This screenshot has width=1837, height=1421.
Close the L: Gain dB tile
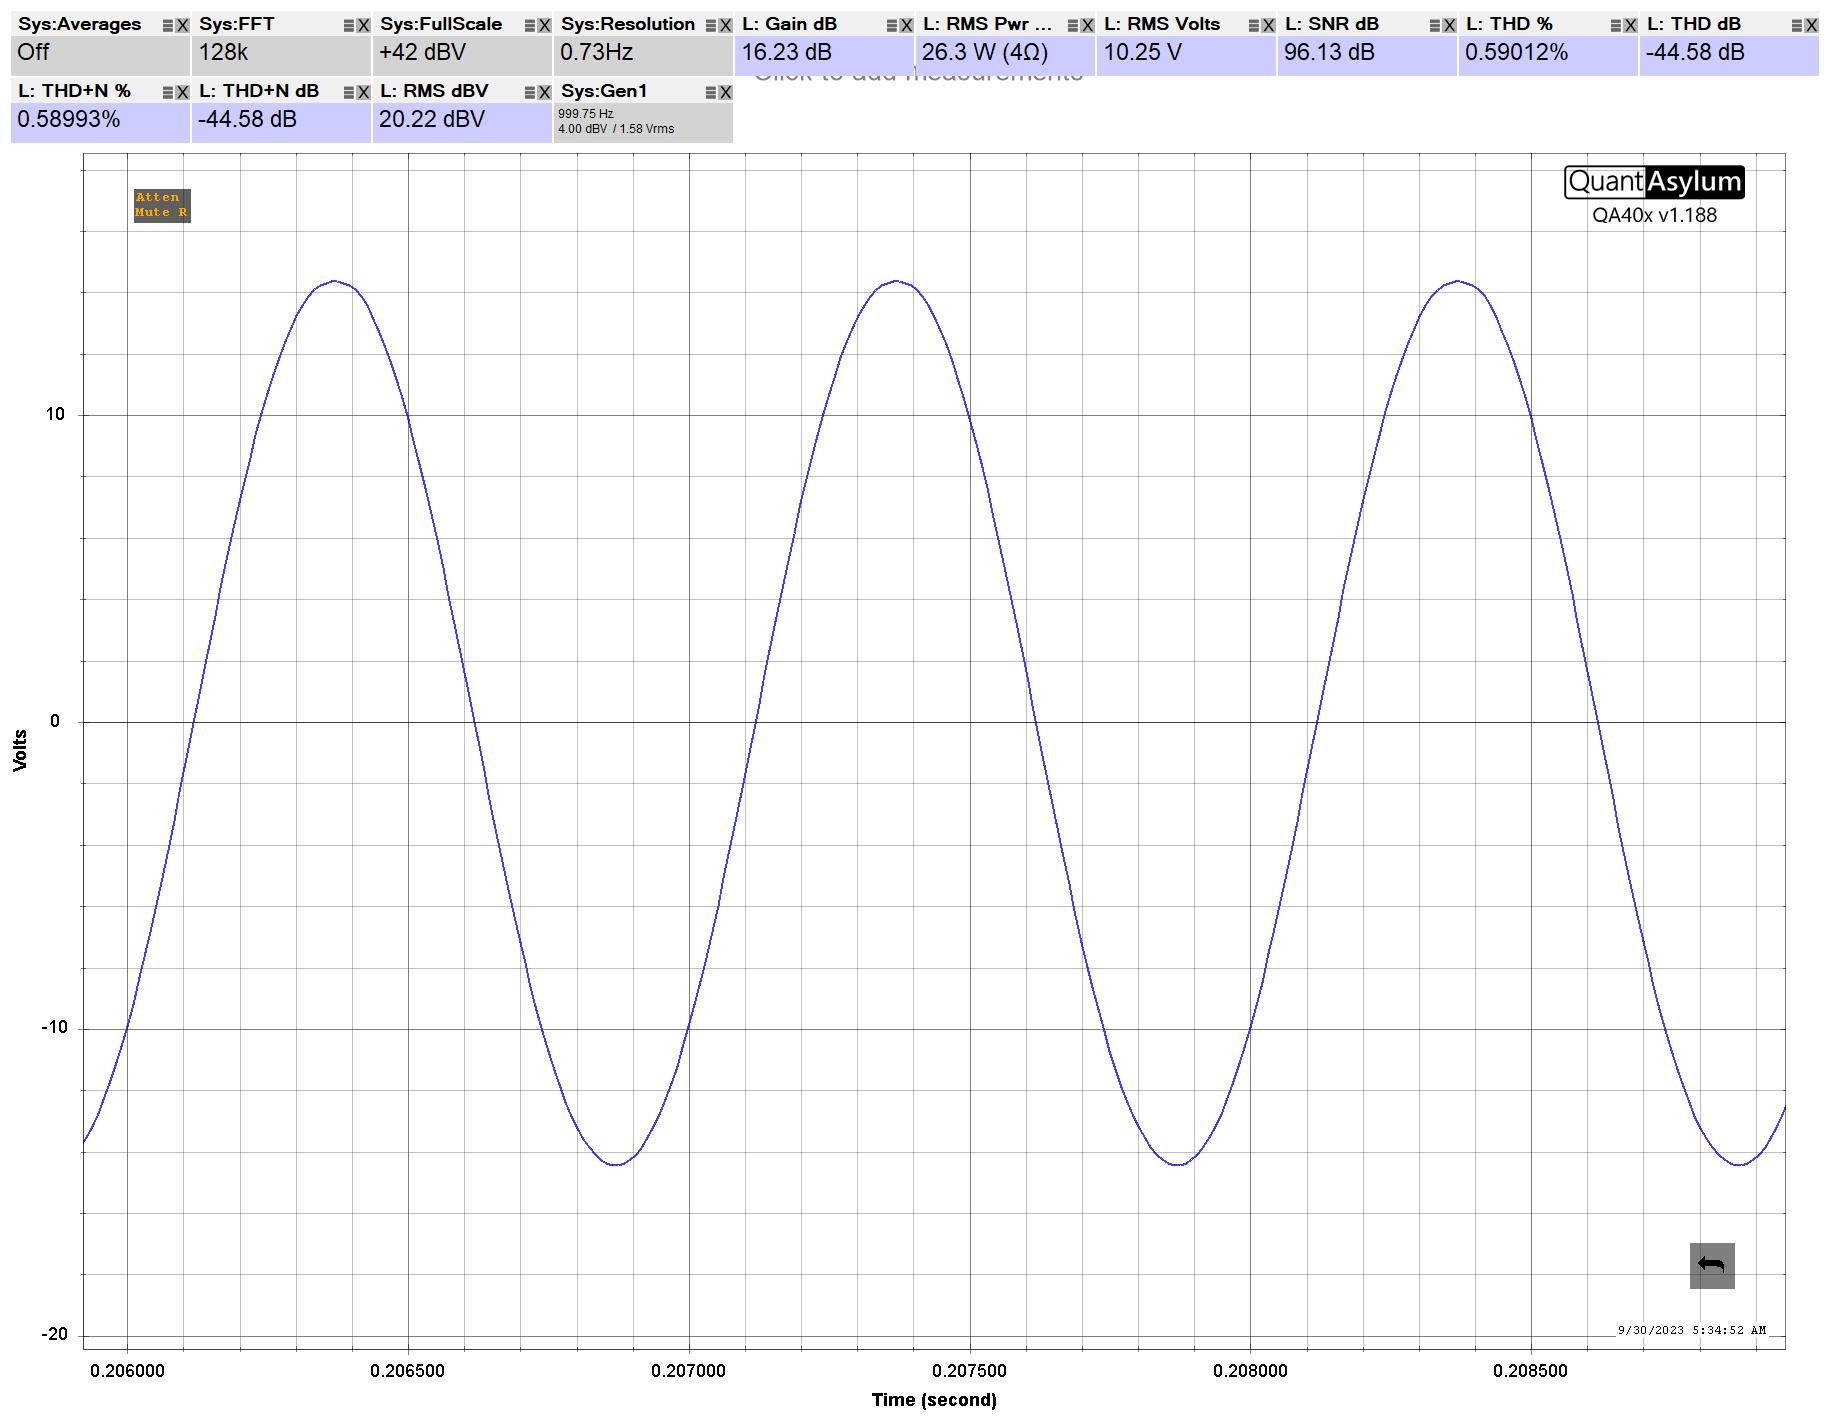pos(907,25)
